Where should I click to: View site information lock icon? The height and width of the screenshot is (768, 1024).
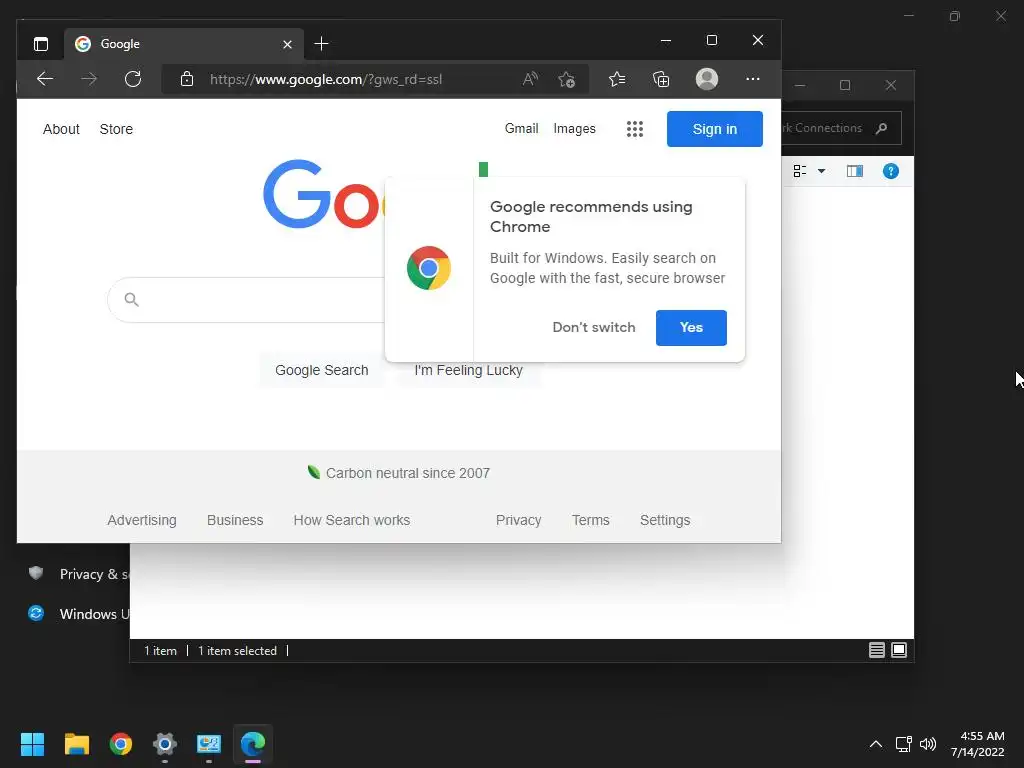[187, 79]
